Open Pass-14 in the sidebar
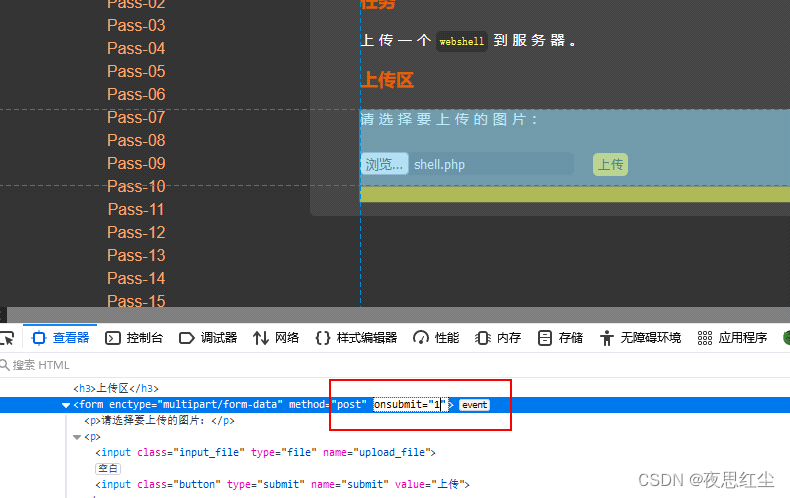The width and height of the screenshot is (790, 498). click(x=136, y=278)
